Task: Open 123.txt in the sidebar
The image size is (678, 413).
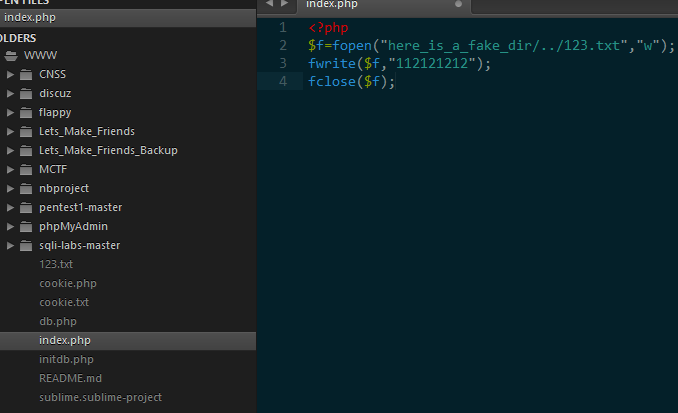Action: [56, 264]
